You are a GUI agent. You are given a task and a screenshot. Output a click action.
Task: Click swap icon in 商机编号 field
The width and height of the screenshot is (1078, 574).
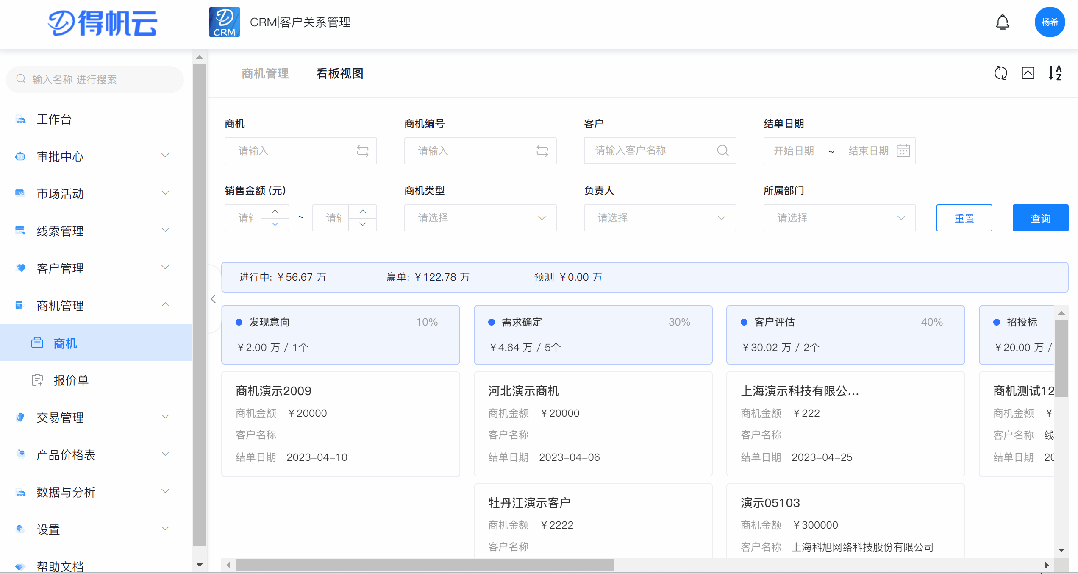tap(542, 151)
